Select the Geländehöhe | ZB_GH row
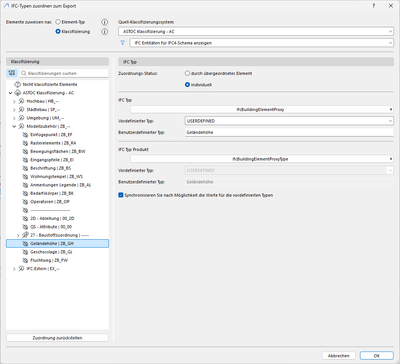The image size is (400, 364). [57, 244]
